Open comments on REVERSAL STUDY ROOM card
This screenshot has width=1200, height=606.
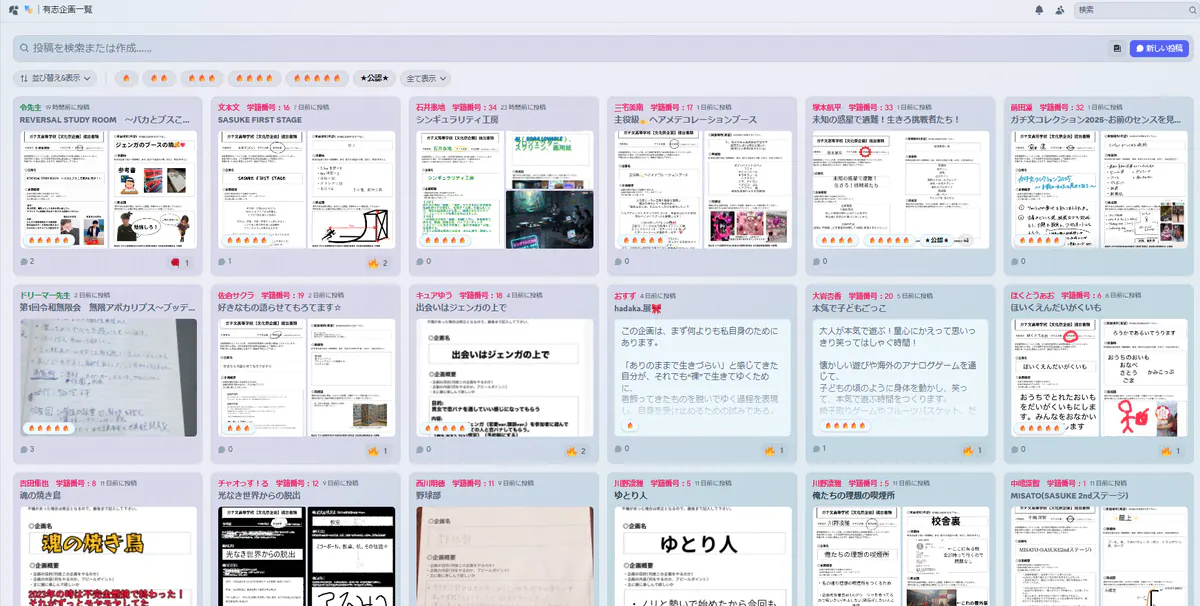28,262
